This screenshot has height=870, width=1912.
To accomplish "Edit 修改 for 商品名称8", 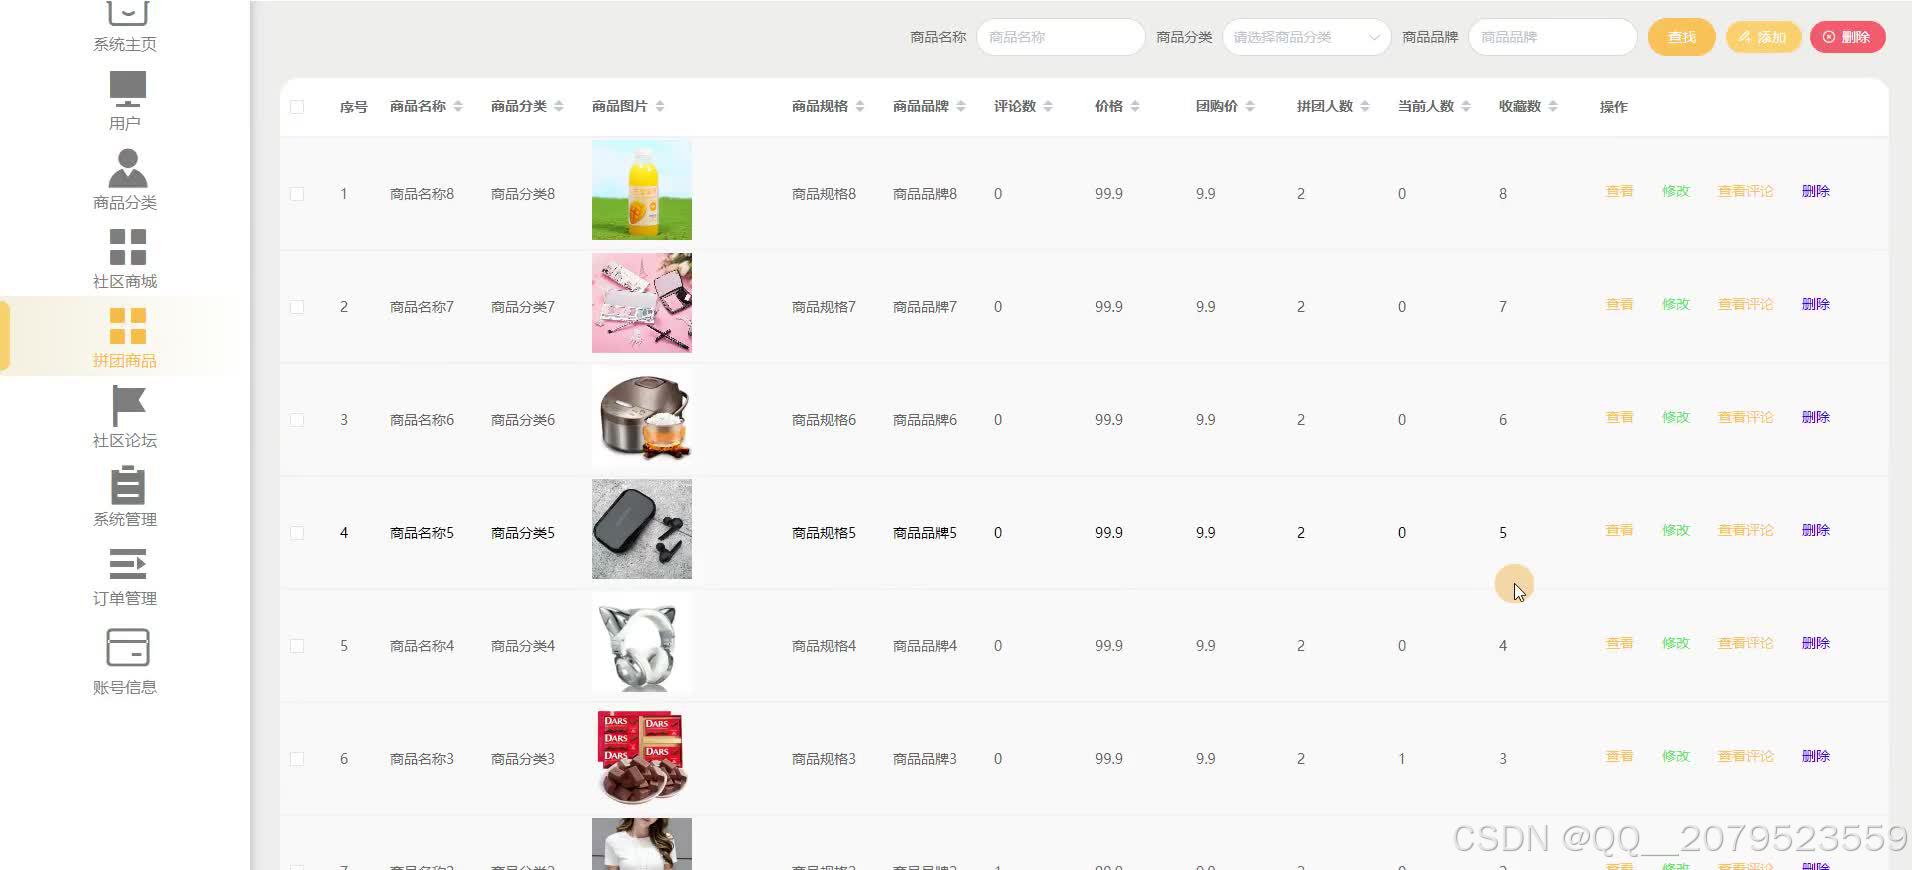I will tap(1676, 191).
